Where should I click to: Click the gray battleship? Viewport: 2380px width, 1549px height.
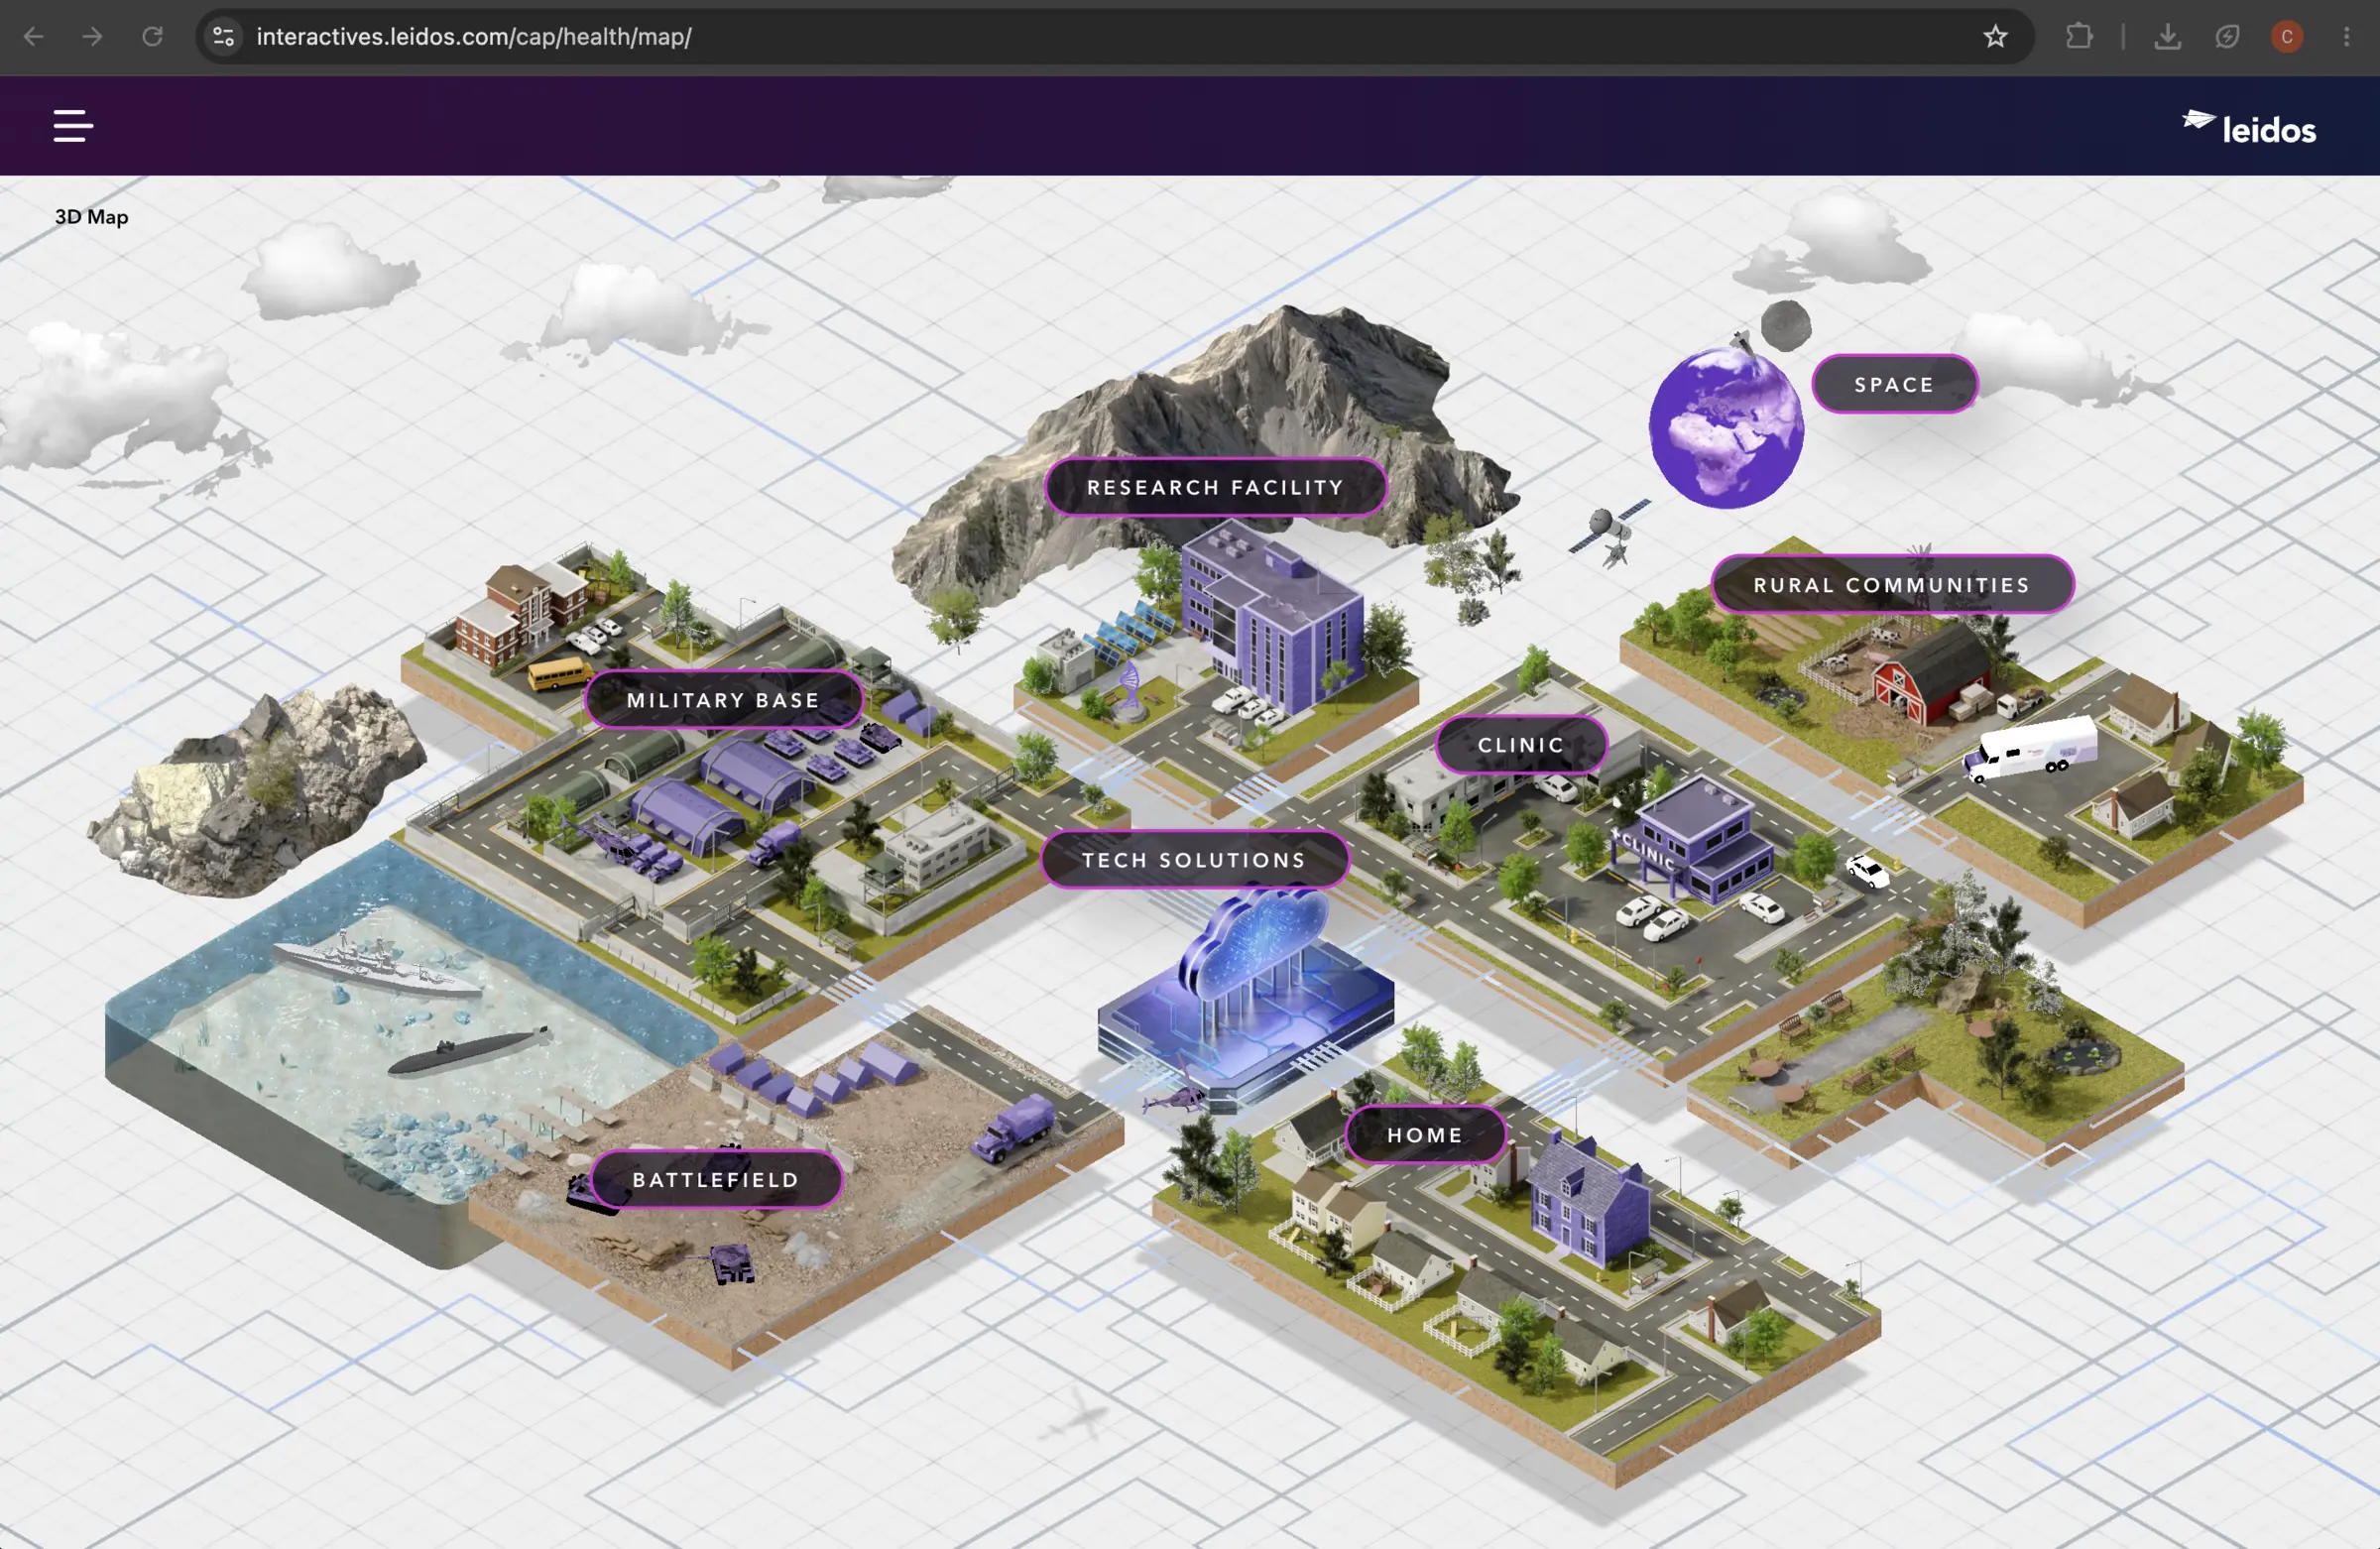pos(376,964)
